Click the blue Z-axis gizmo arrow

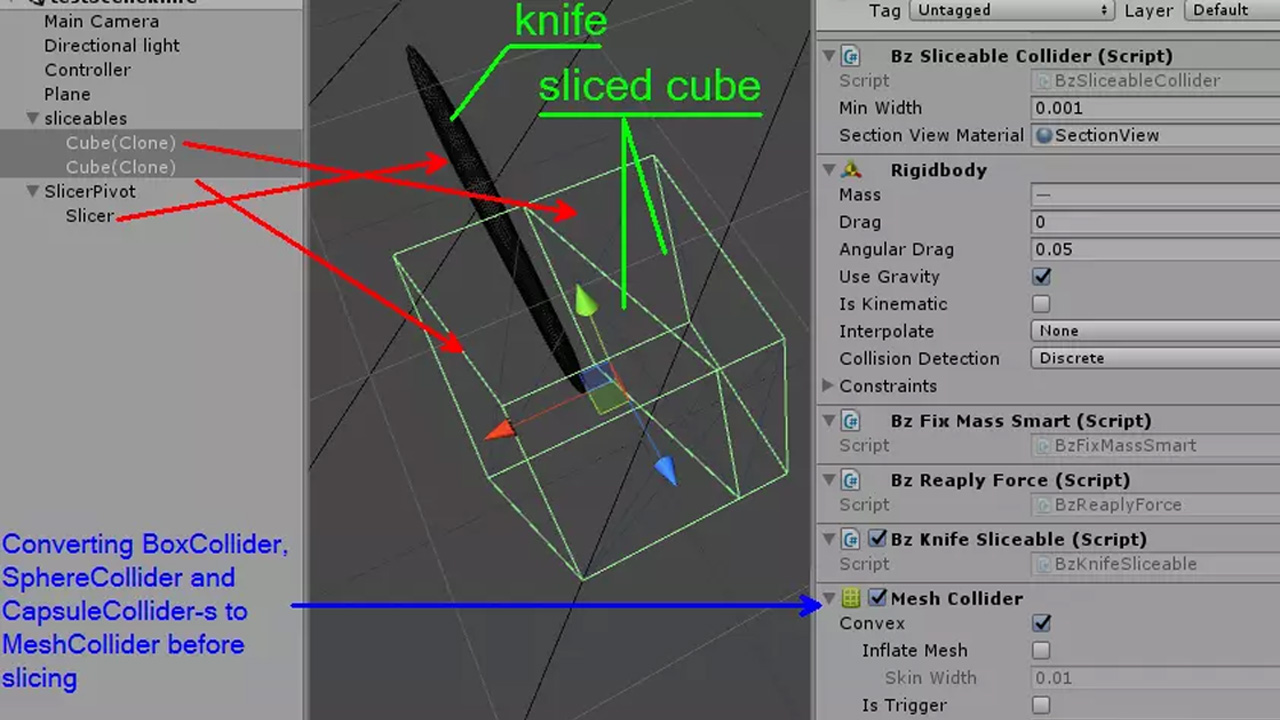pyautogui.click(x=665, y=470)
